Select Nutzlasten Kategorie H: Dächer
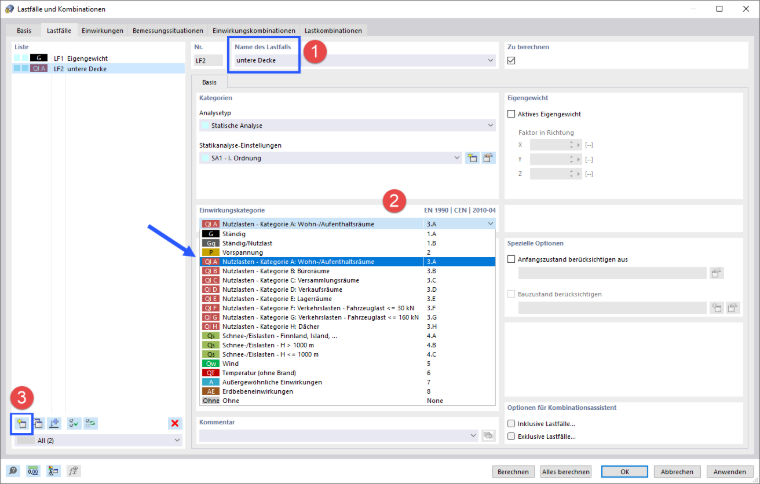Viewport: 760px width, 484px height. click(x=348, y=327)
